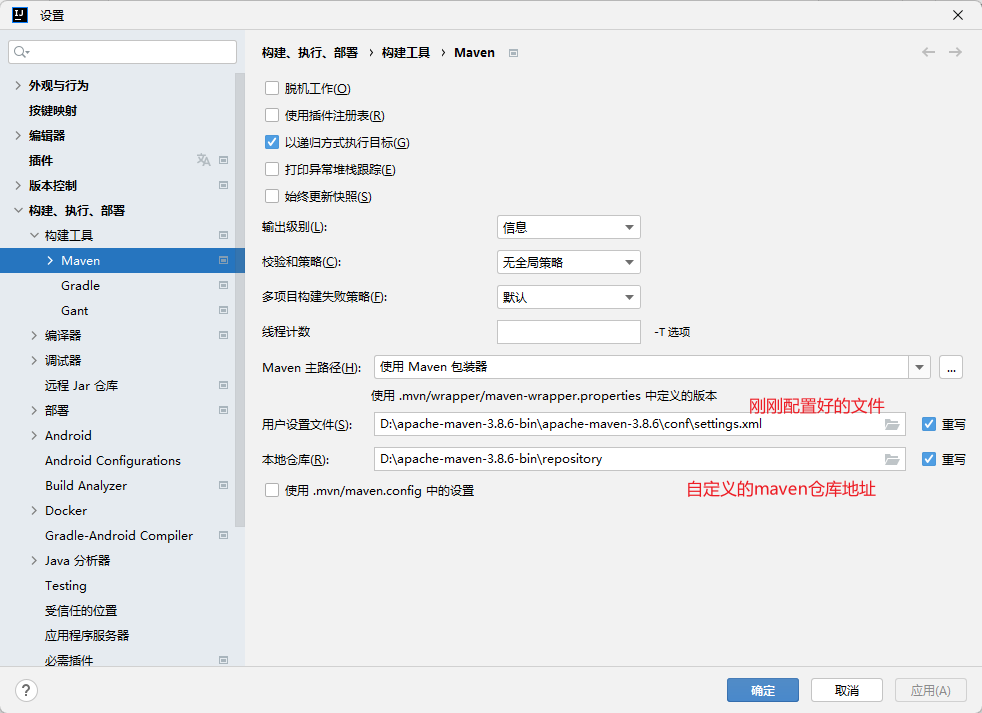Expand the 编译器 tree node
The height and width of the screenshot is (713, 982).
point(33,335)
